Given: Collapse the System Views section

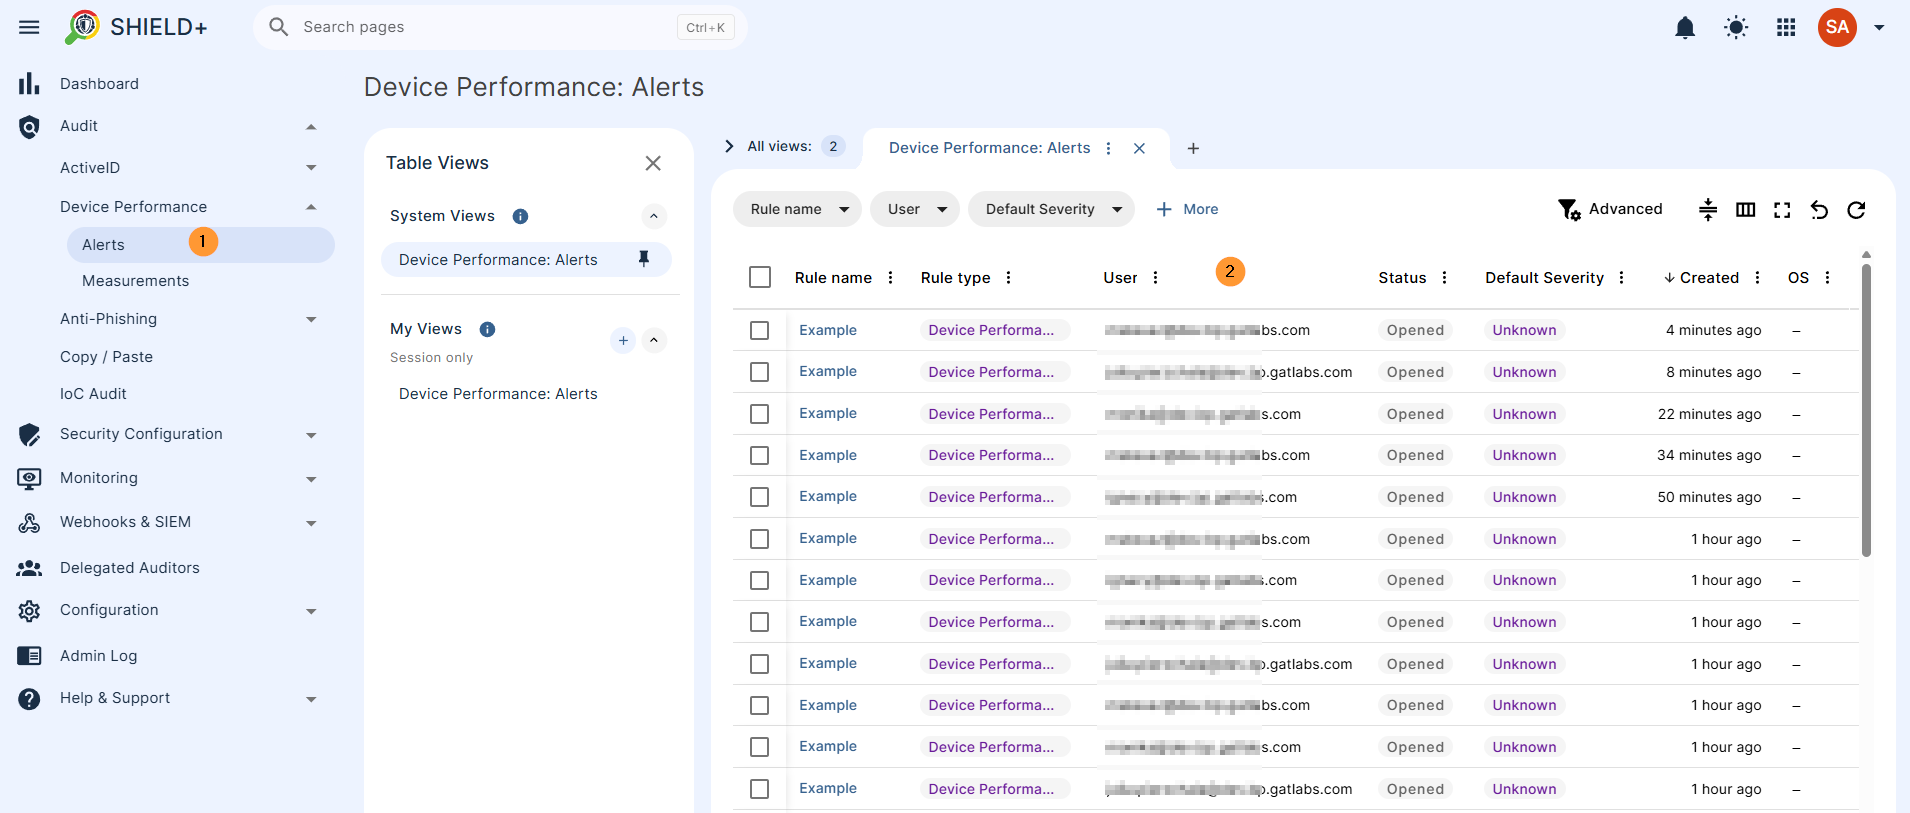Looking at the screenshot, I should (x=654, y=216).
